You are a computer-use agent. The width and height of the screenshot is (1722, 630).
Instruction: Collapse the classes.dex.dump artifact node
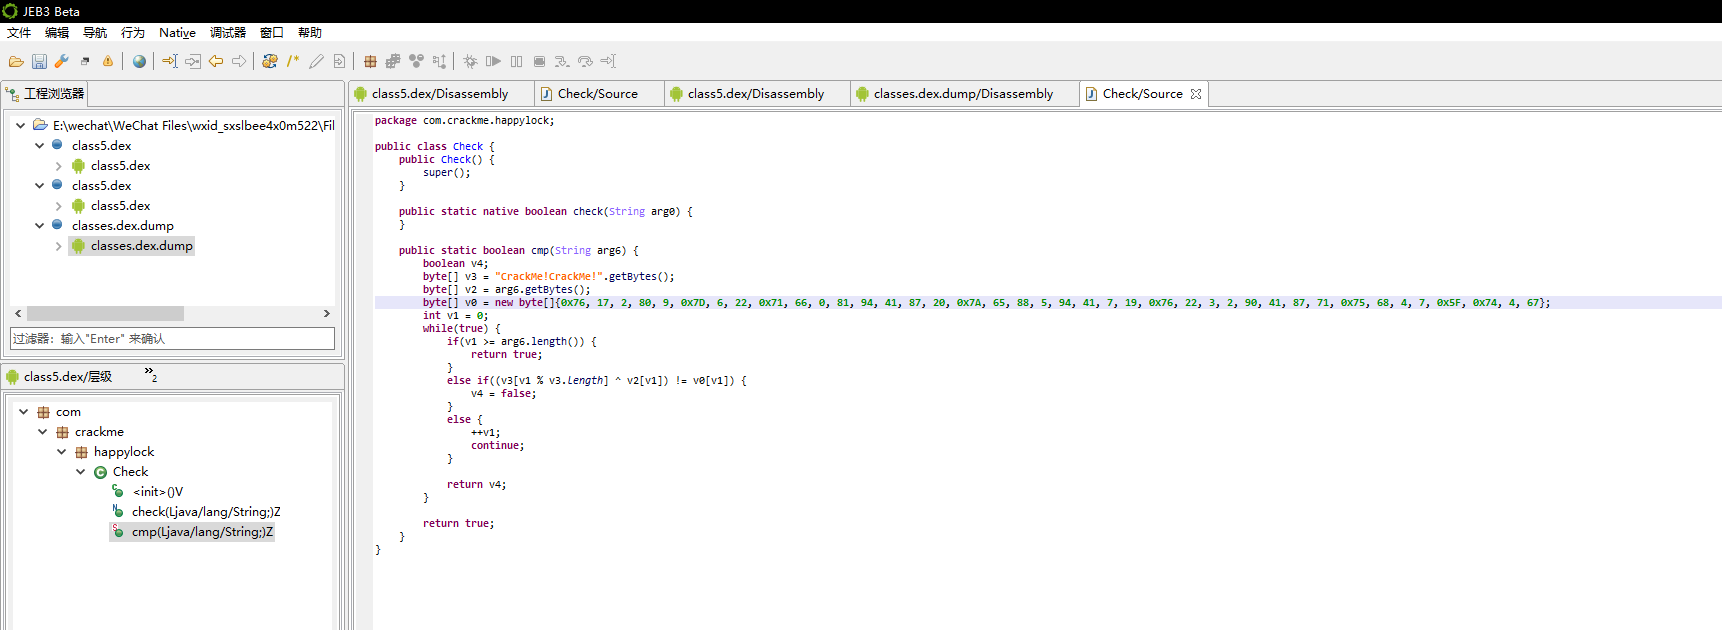click(39, 226)
